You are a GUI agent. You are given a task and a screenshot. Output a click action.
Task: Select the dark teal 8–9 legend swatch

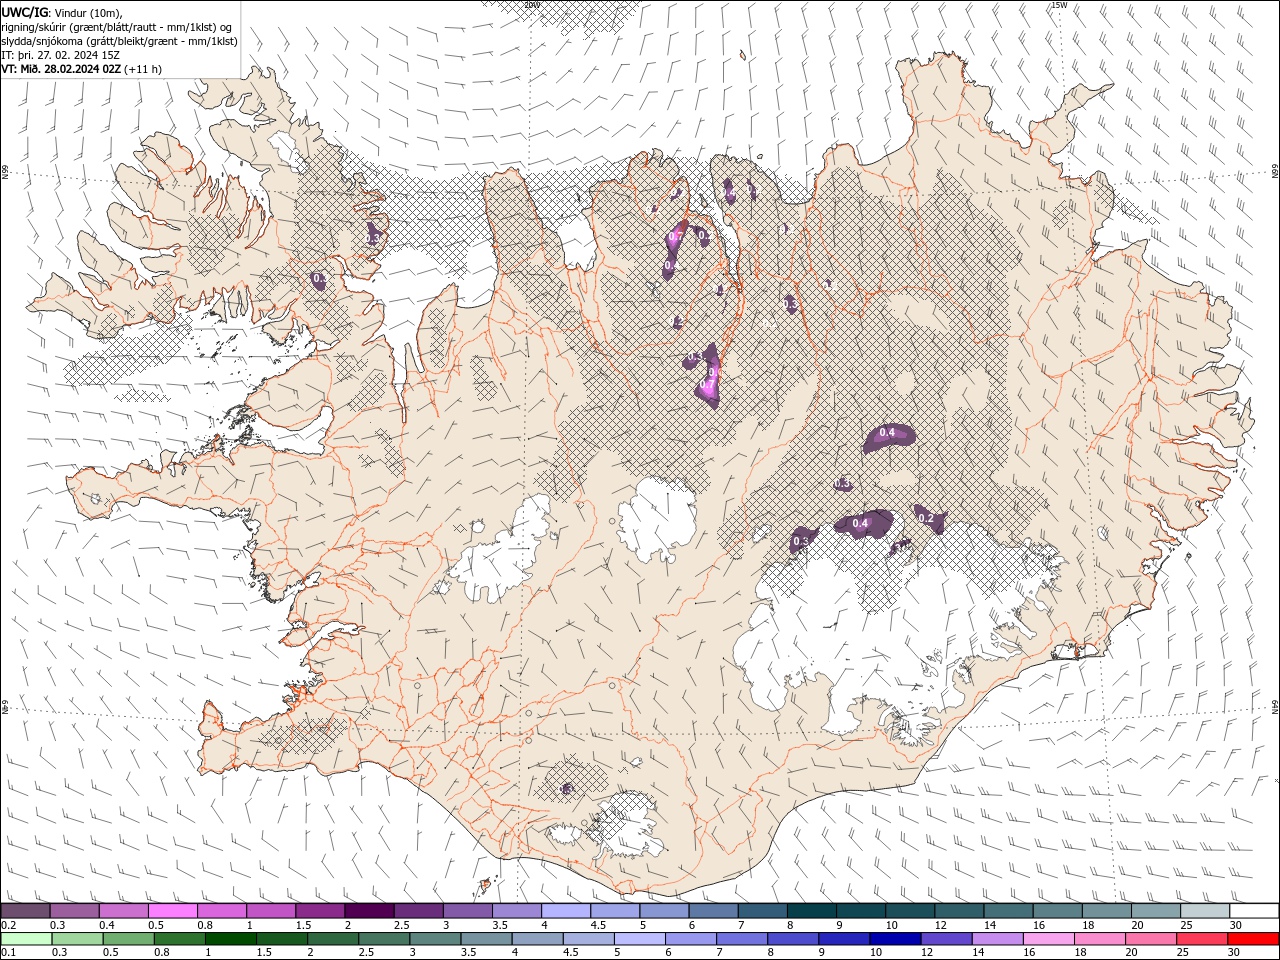[811, 911]
